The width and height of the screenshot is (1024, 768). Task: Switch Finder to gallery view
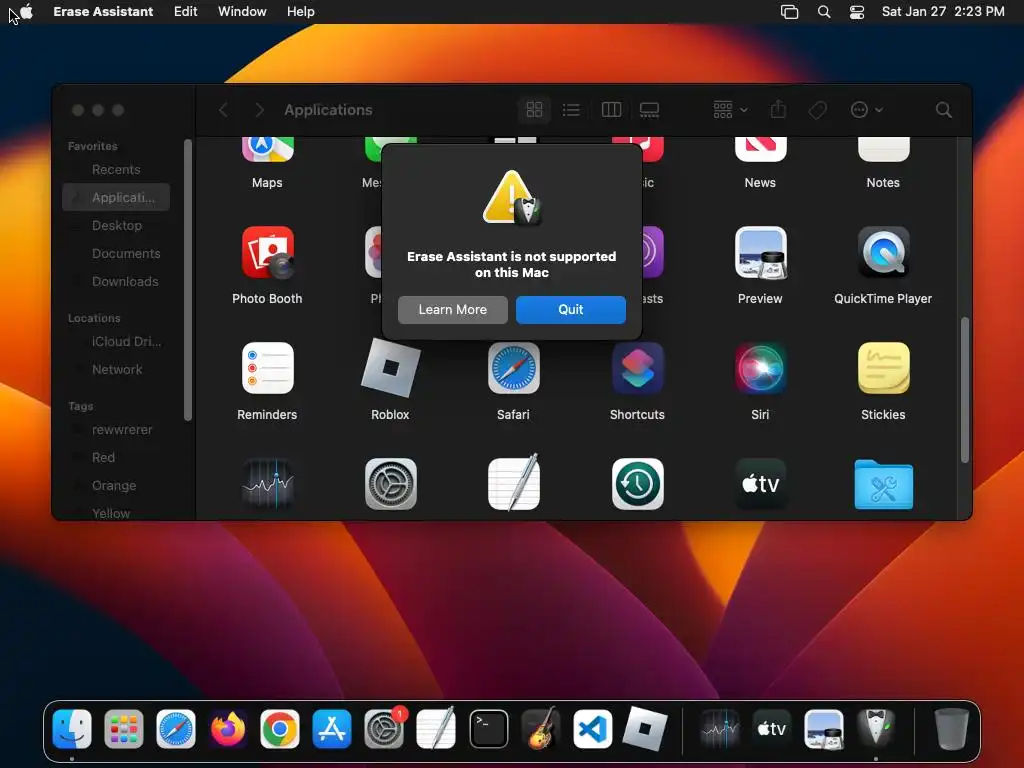[649, 110]
